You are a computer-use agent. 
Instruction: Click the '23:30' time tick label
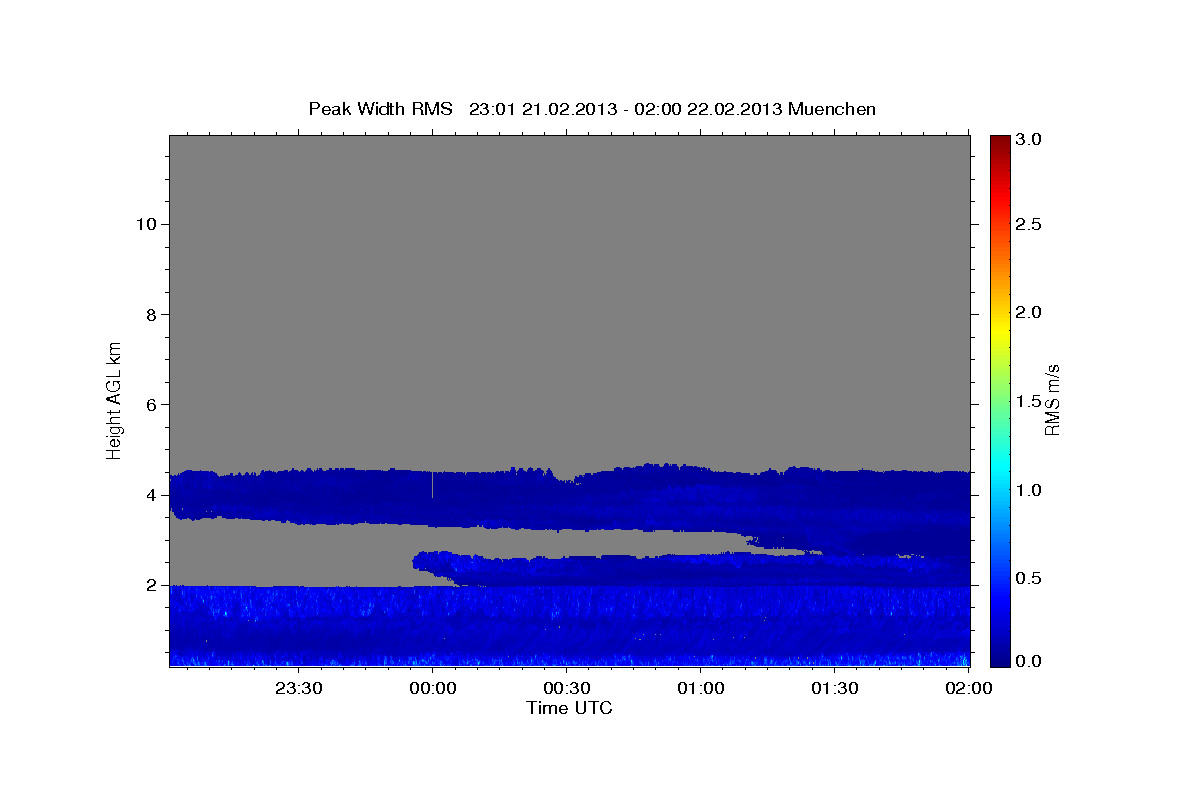299,688
